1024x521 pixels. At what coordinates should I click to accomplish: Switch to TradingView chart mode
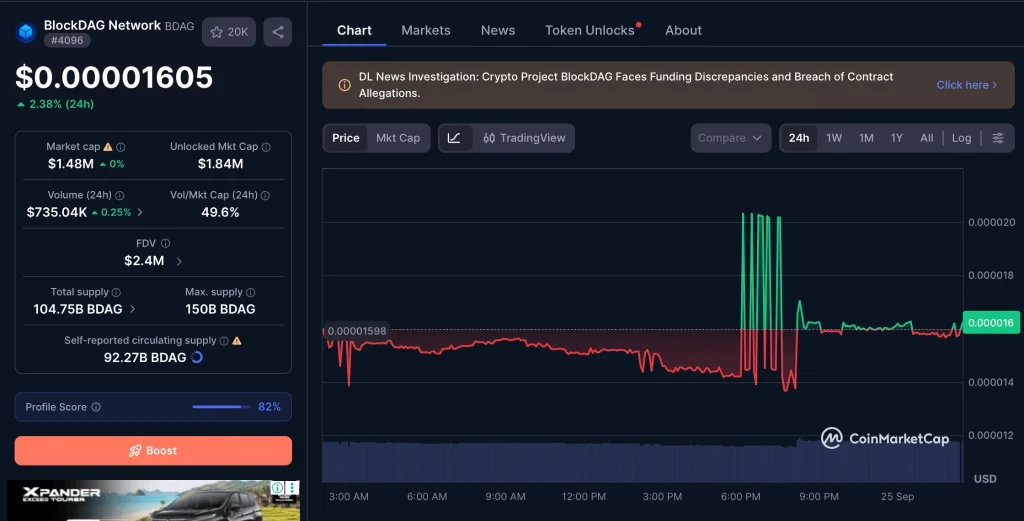pyautogui.click(x=524, y=138)
